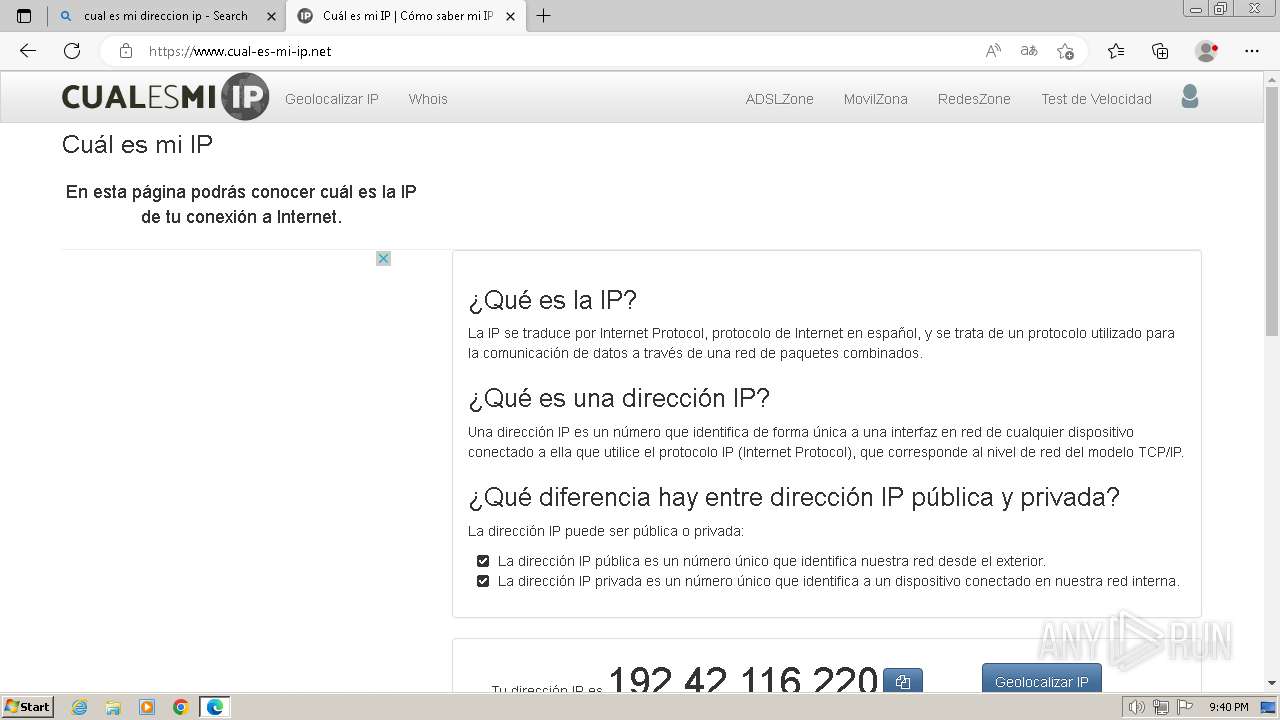Switch to the 'cual es mi direccion ip' search tab

click(167, 16)
